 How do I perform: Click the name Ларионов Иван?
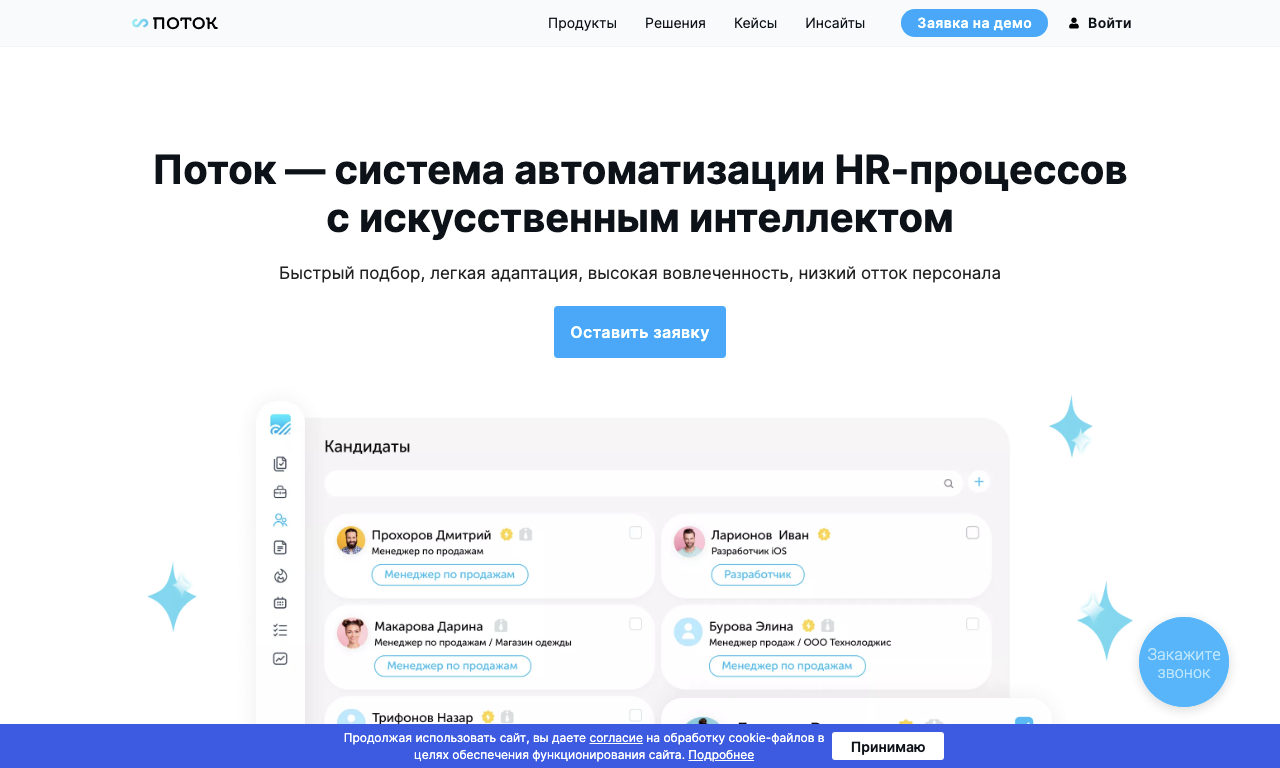point(760,535)
